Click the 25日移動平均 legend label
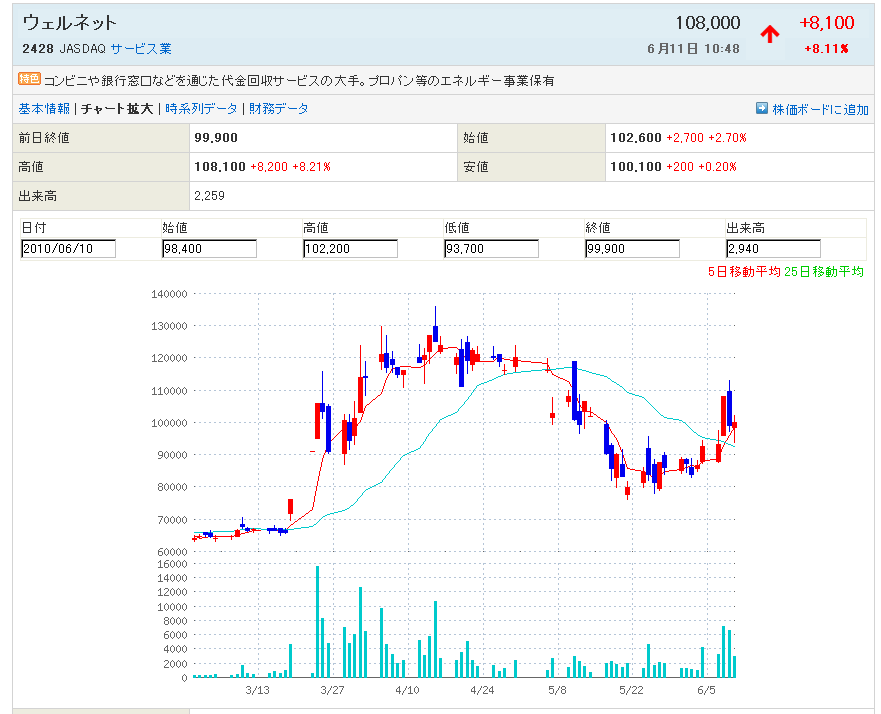Viewport: 881px width, 714px height. 824,272
